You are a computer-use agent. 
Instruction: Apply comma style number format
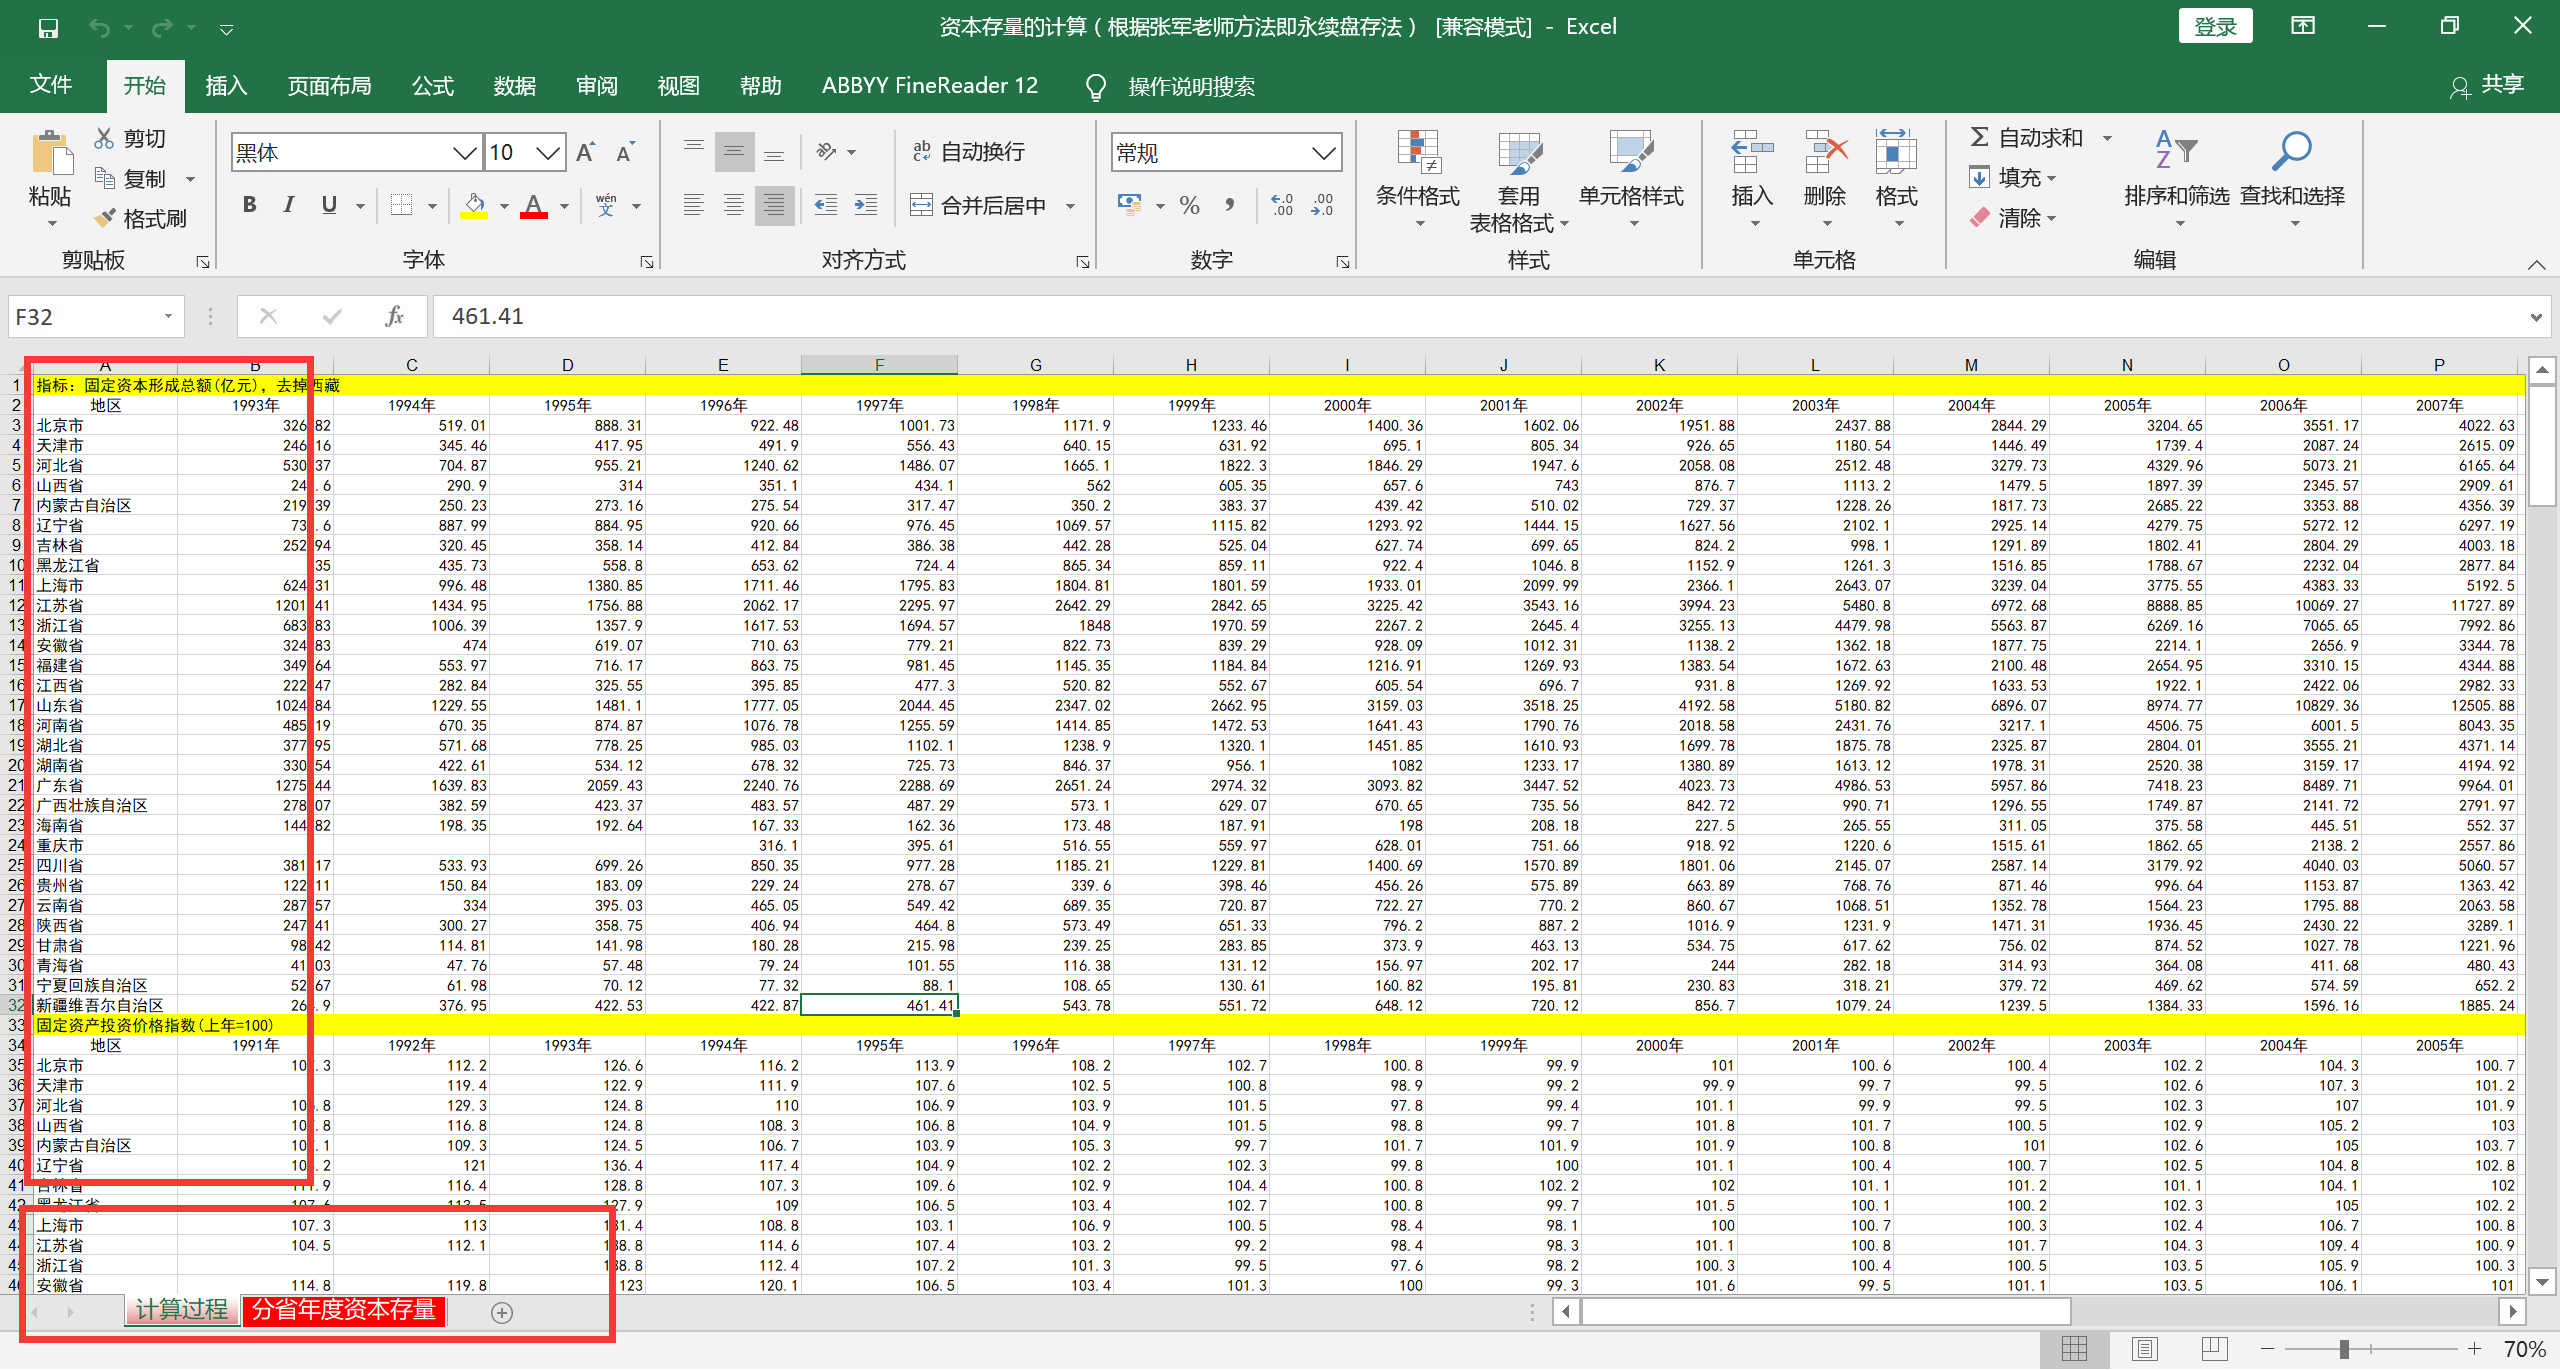1229,205
